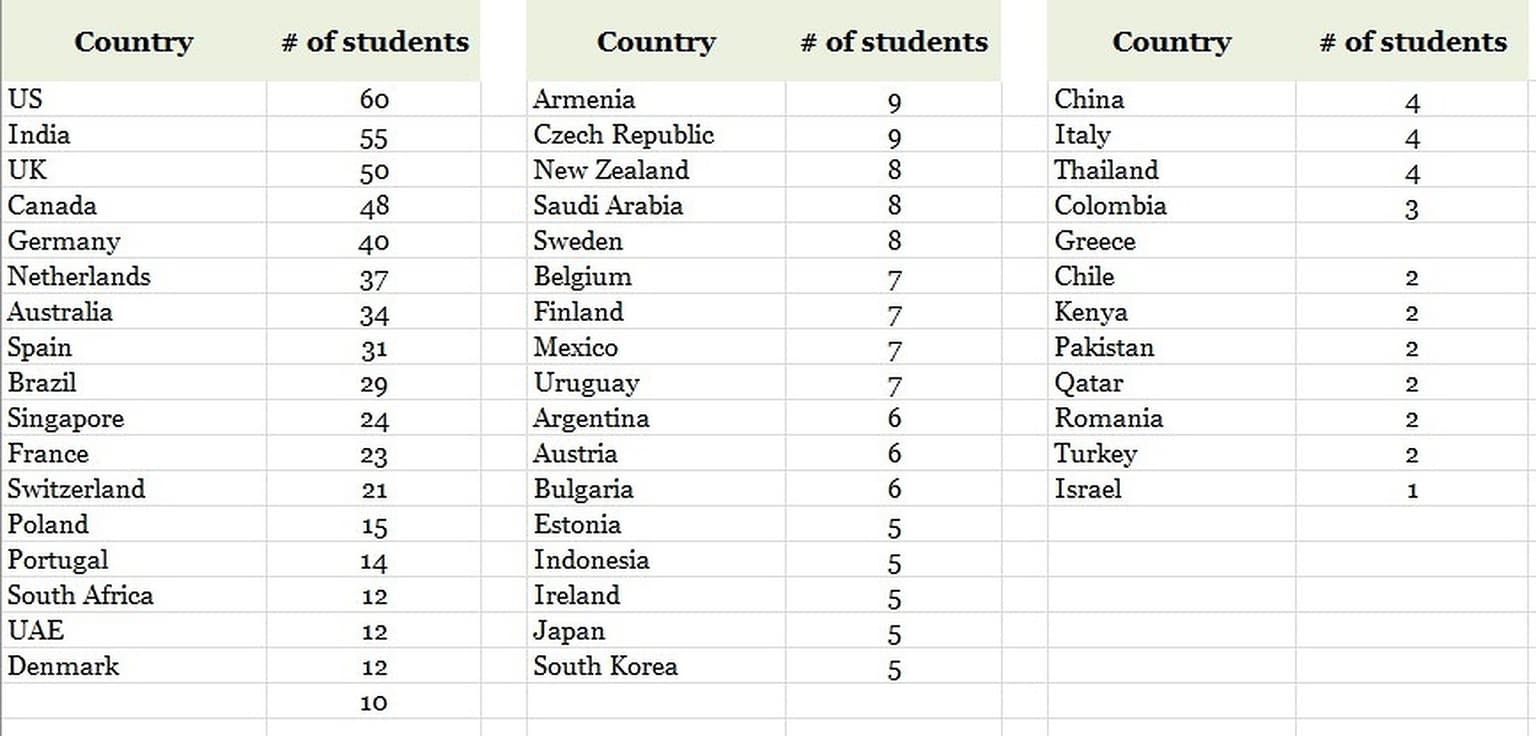The width and height of the screenshot is (1536, 736).
Task: Click the third '# of students' header
Action: [x=1411, y=41]
